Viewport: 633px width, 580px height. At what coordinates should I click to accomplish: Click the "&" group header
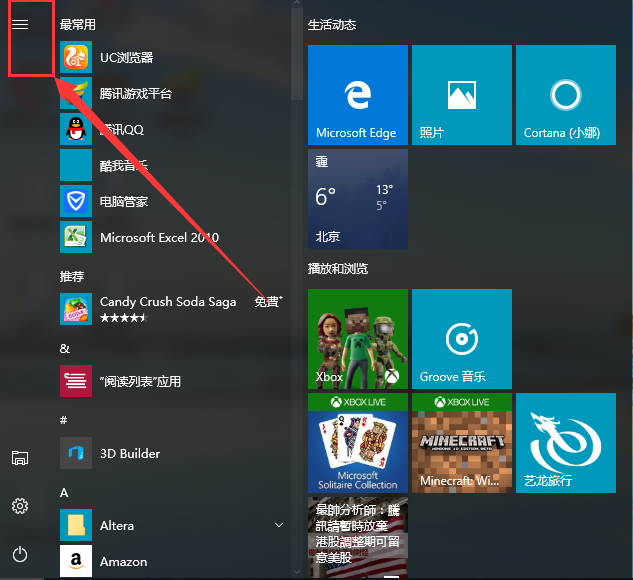(x=65, y=348)
